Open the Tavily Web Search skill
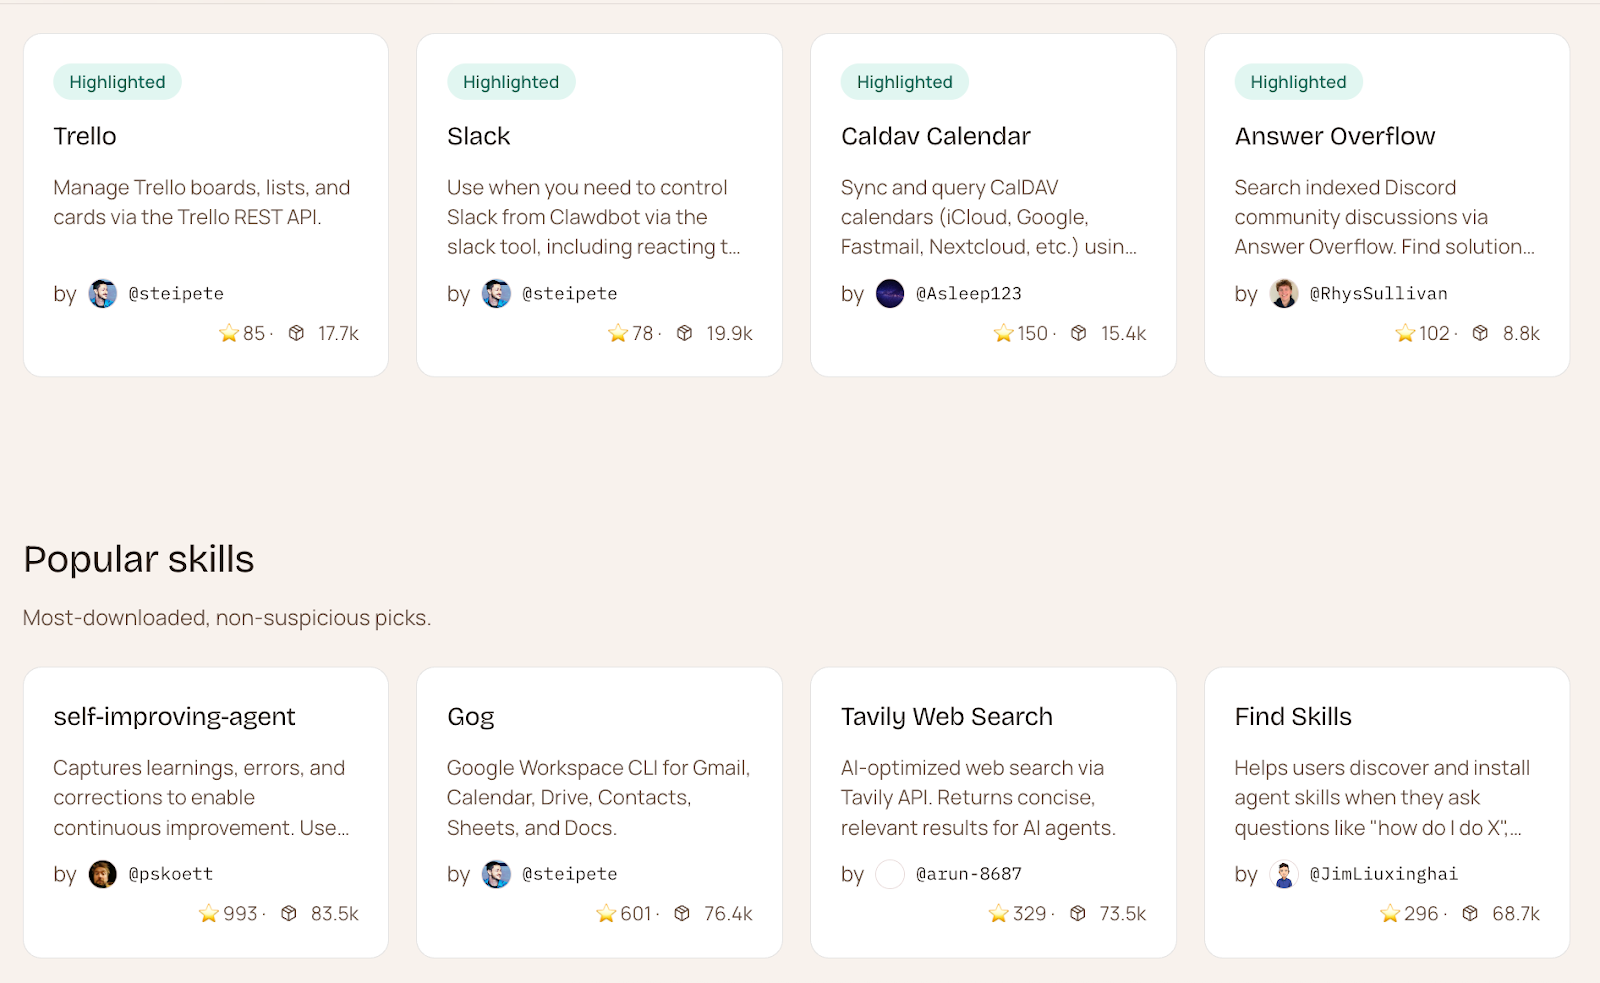The height and width of the screenshot is (983, 1600). click(946, 717)
